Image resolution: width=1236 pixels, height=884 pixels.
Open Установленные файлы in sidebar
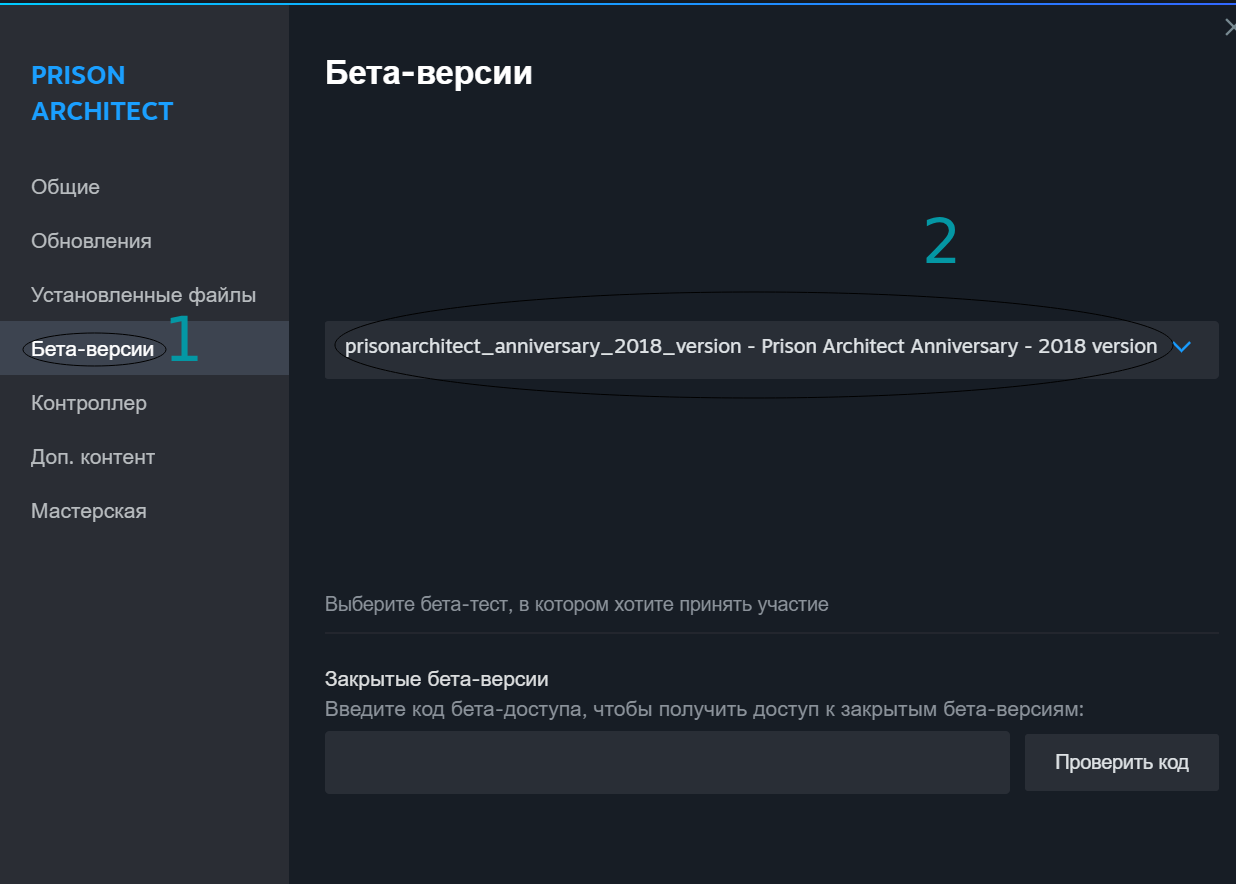[x=144, y=295]
